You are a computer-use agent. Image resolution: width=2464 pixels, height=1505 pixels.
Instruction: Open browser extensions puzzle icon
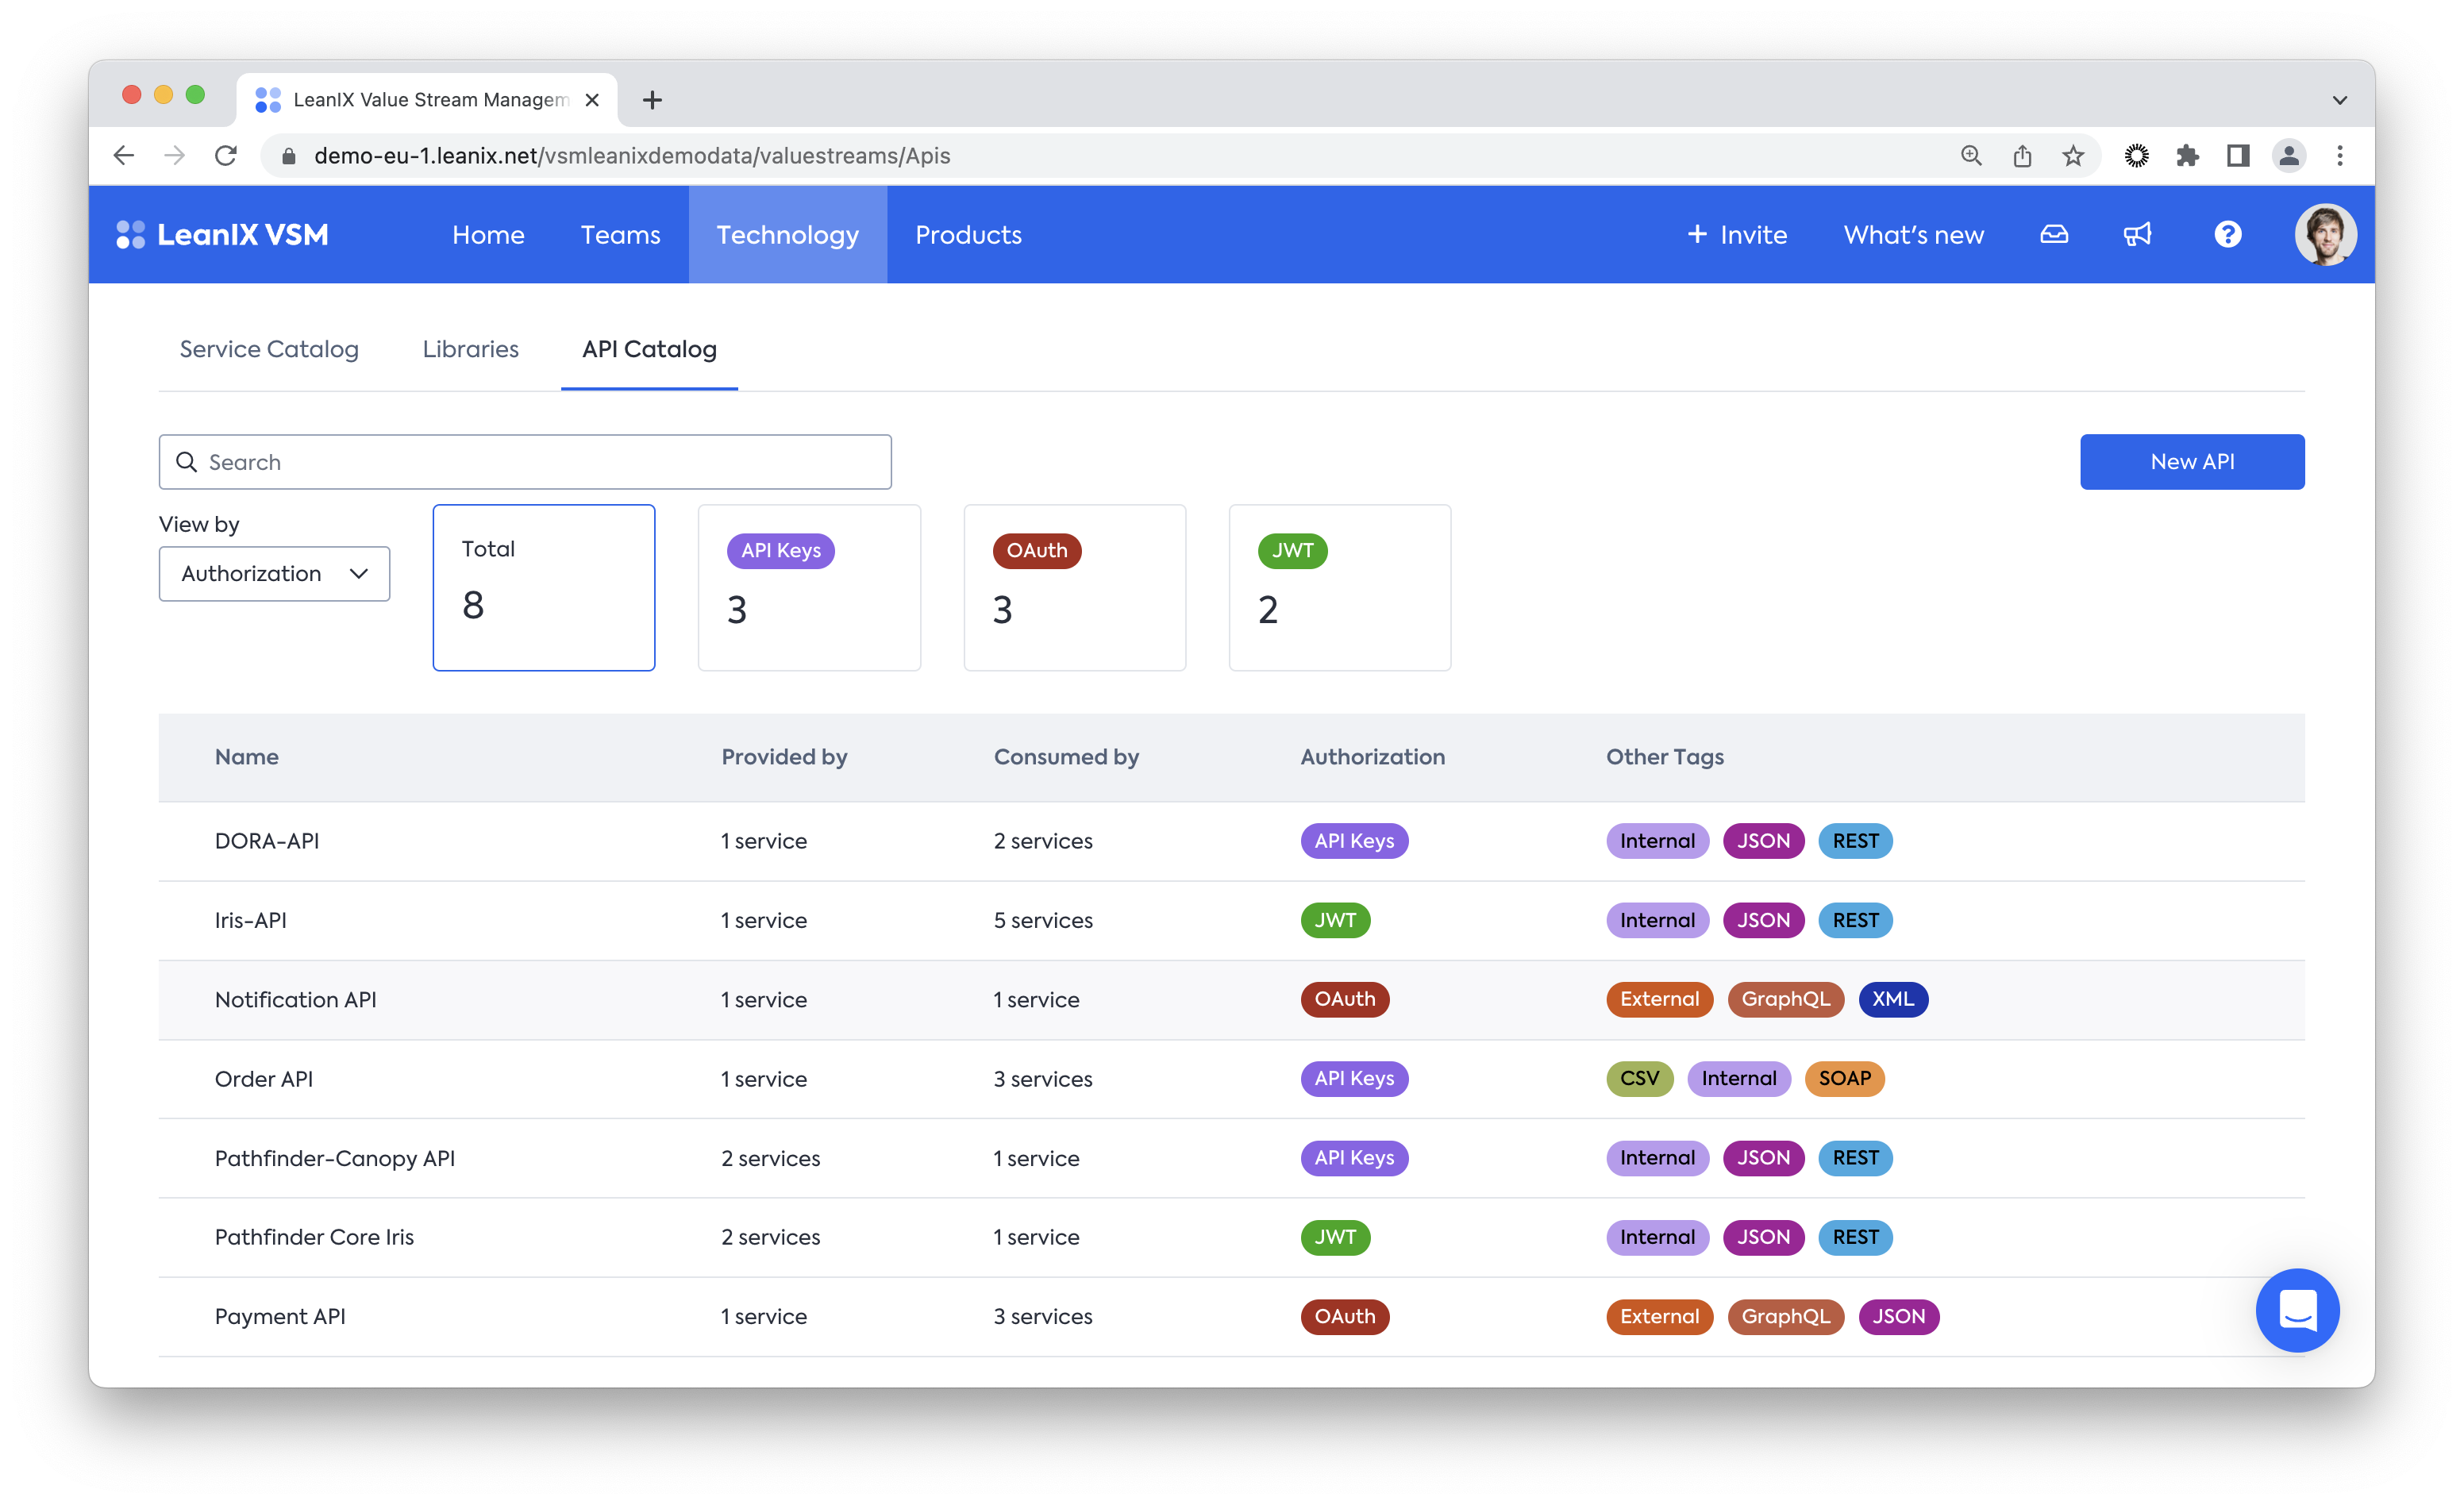coord(2187,156)
